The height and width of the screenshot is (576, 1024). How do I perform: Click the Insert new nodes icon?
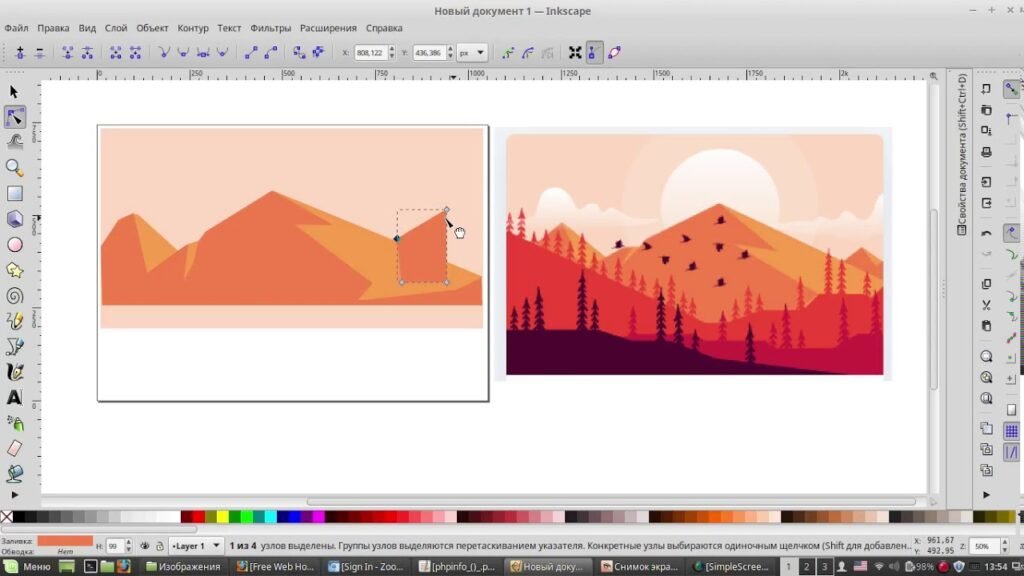pyautogui.click(x=20, y=53)
